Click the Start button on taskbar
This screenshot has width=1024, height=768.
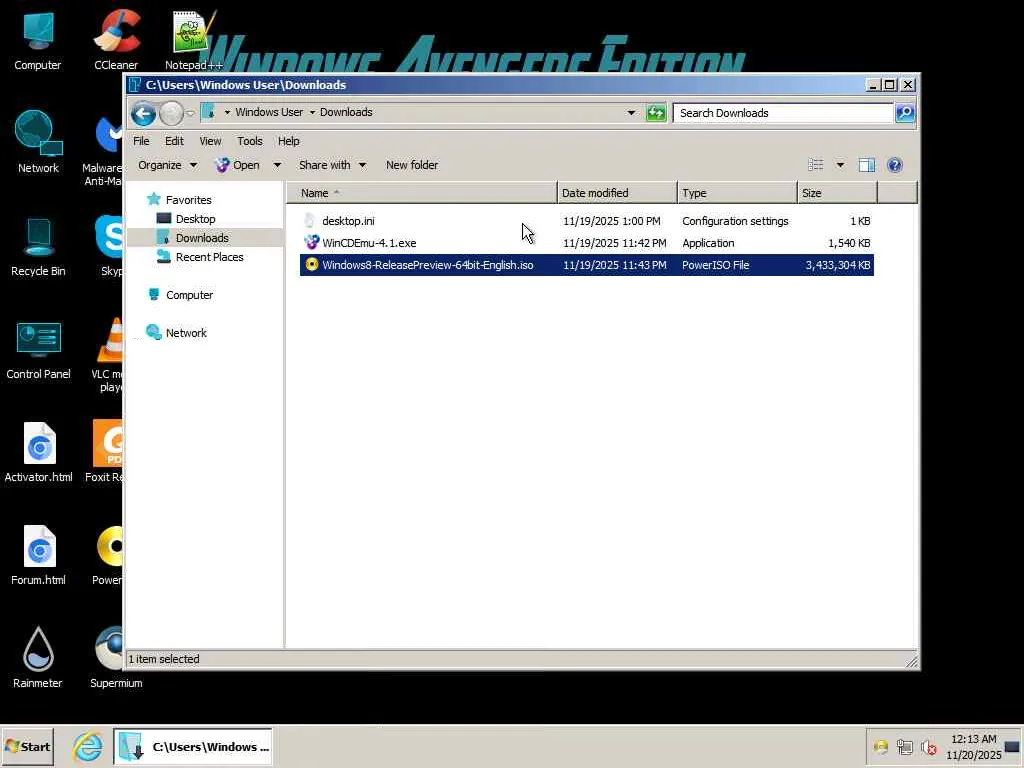tap(27, 746)
